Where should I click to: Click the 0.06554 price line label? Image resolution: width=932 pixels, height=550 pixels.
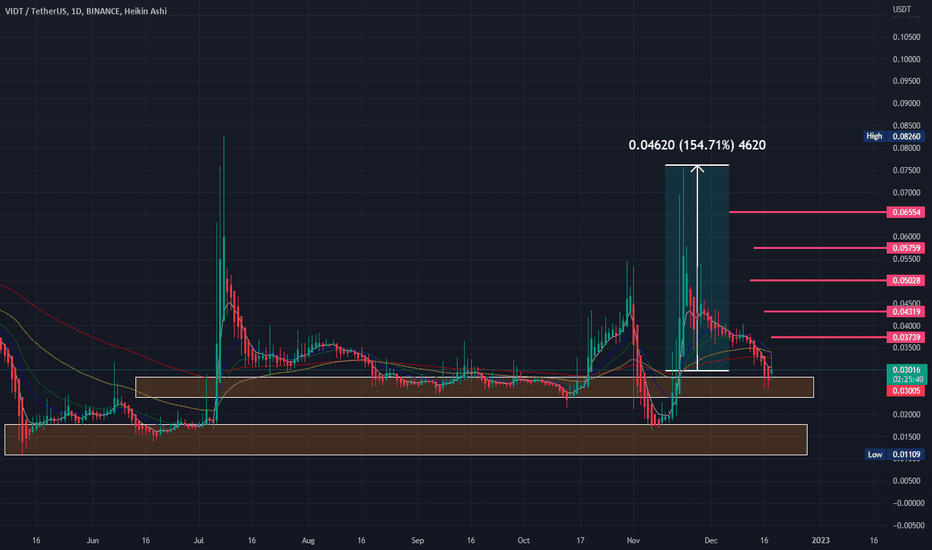click(x=905, y=212)
